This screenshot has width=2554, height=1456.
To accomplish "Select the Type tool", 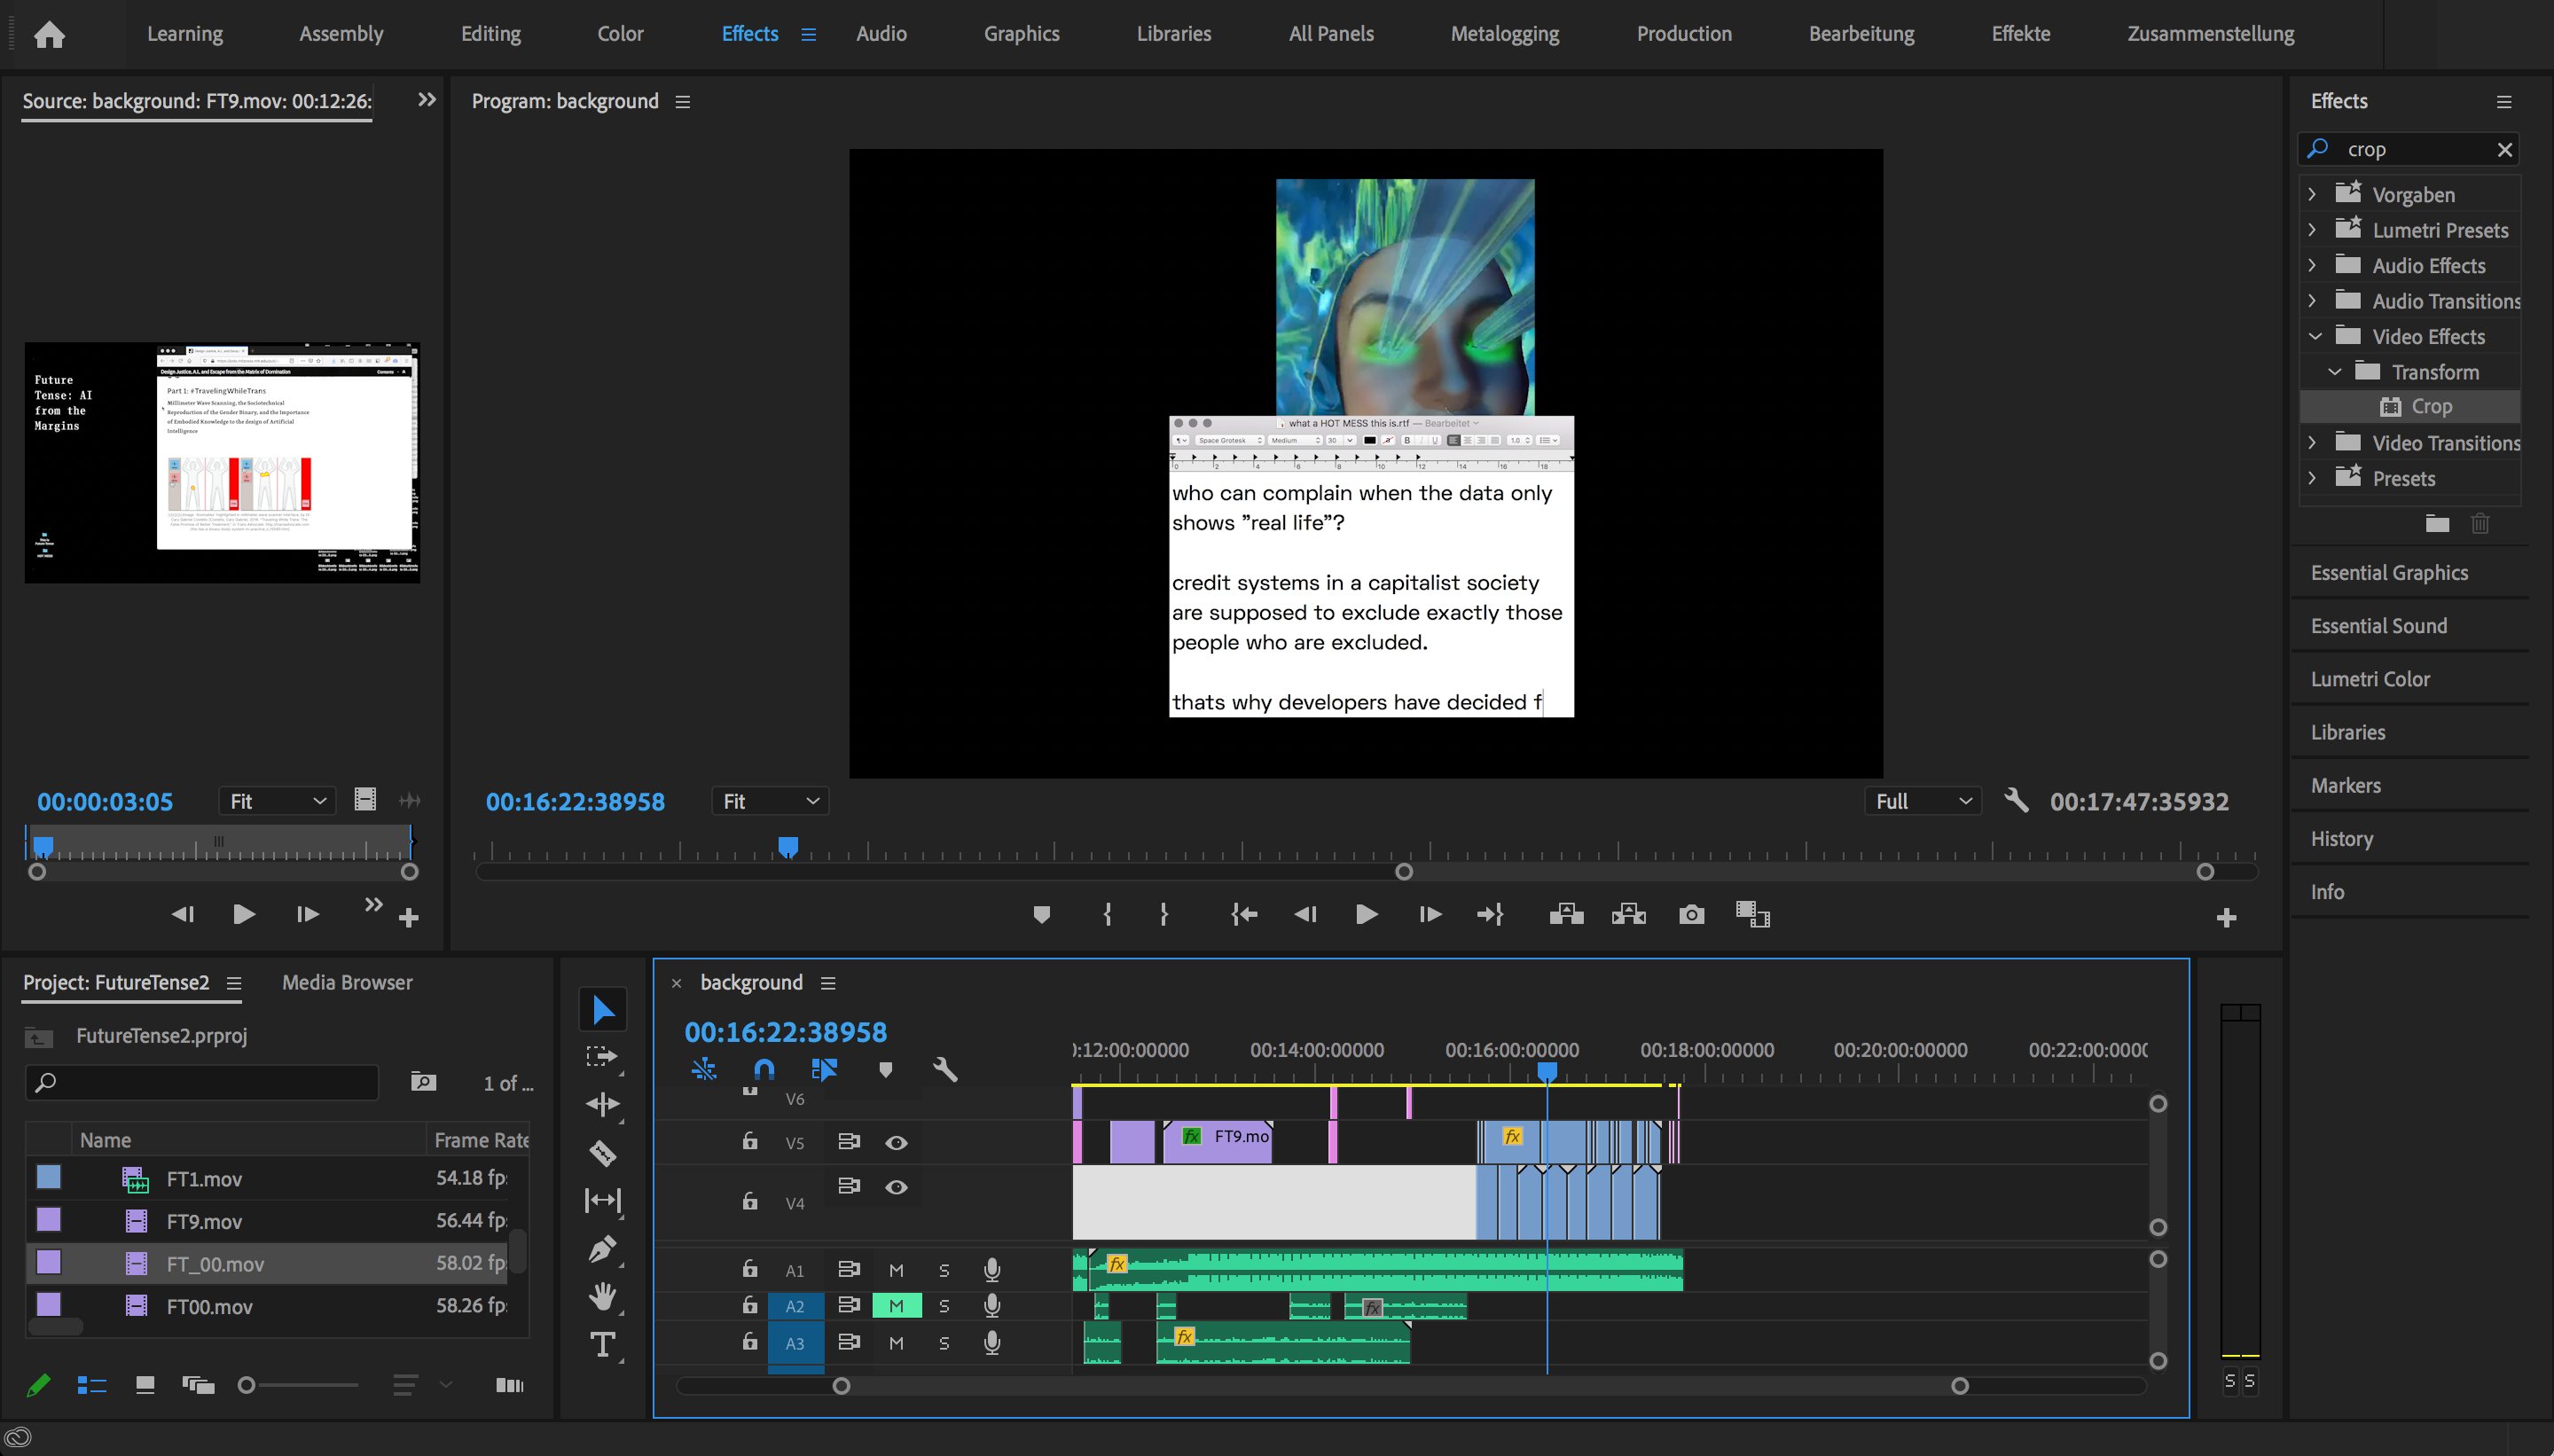I will (x=603, y=1345).
